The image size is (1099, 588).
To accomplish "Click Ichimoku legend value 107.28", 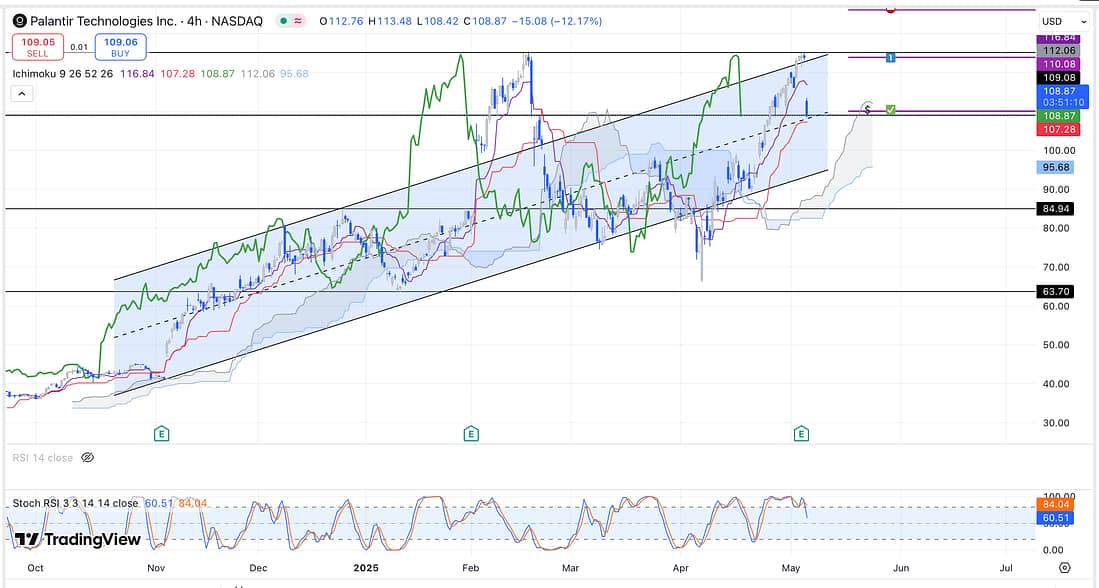I will point(177,74).
